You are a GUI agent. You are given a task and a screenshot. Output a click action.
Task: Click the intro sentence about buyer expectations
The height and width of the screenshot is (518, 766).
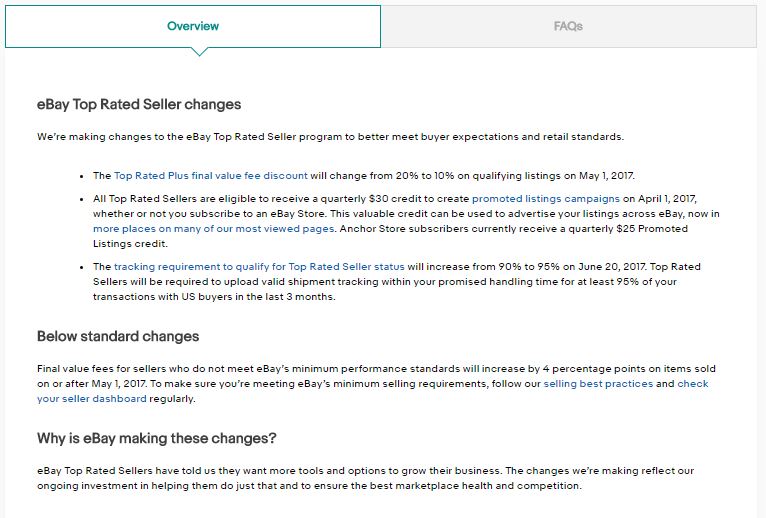pyautogui.click(x=331, y=137)
